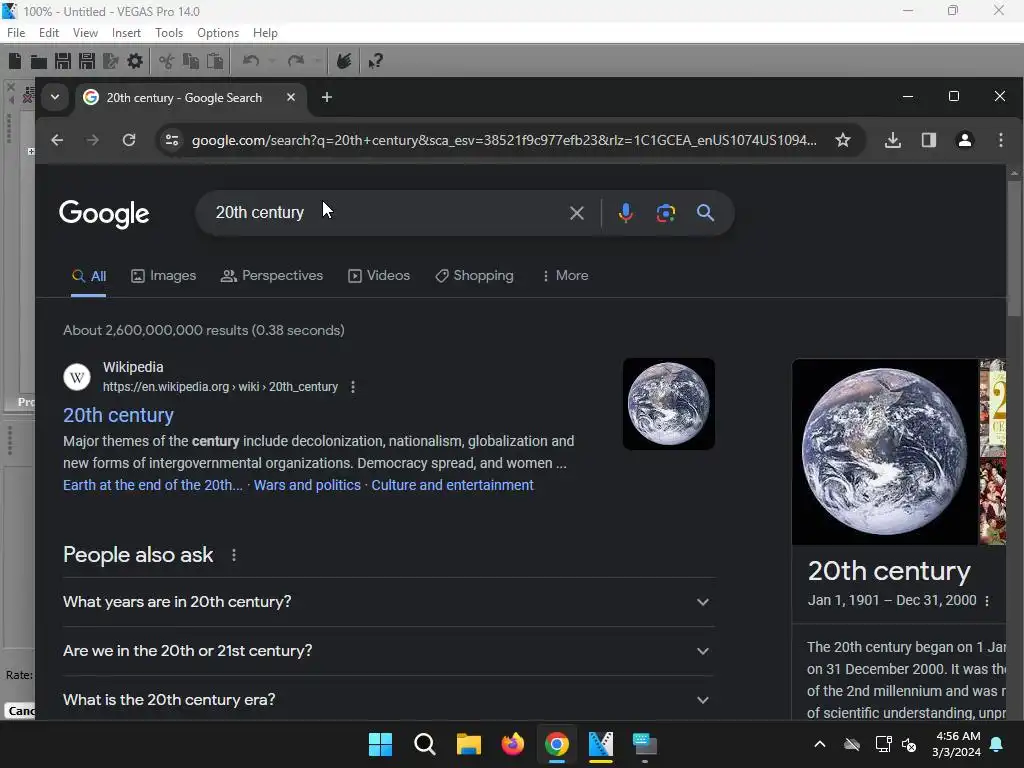This screenshot has width=1024, height=768.
Task: Open View menu in VEGAS Pro
Action: click(x=86, y=33)
